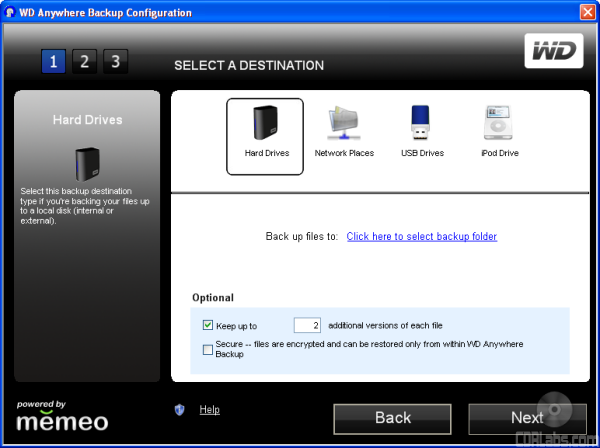Uncheck the Keep up to versions checkbox
The height and width of the screenshot is (448, 600).
pos(208,325)
